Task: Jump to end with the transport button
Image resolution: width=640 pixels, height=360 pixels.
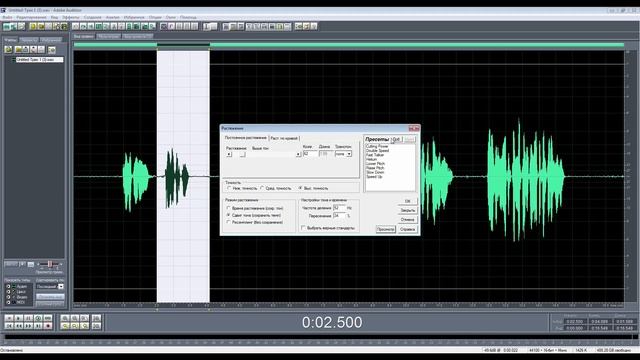Action: tap(38, 326)
